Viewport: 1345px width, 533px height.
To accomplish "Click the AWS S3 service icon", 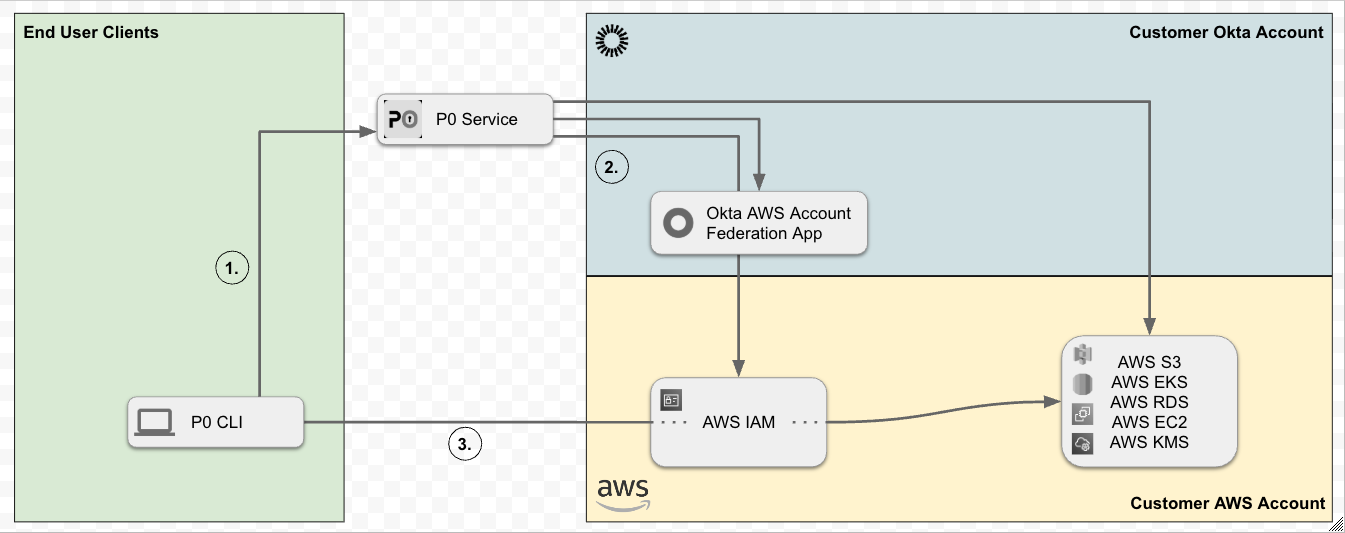I will [1083, 355].
